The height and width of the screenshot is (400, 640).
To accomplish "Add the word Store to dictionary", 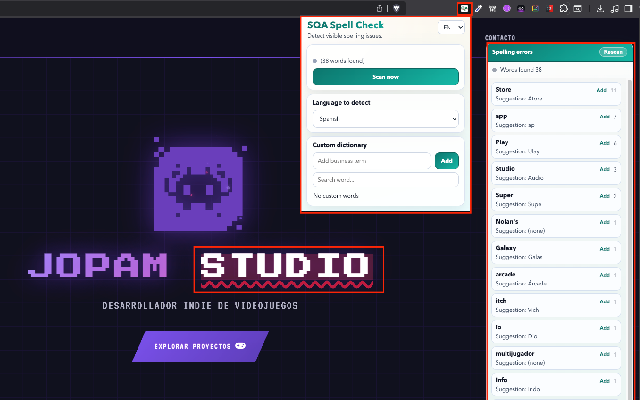I will pyautogui.click(x=602, y=90).
